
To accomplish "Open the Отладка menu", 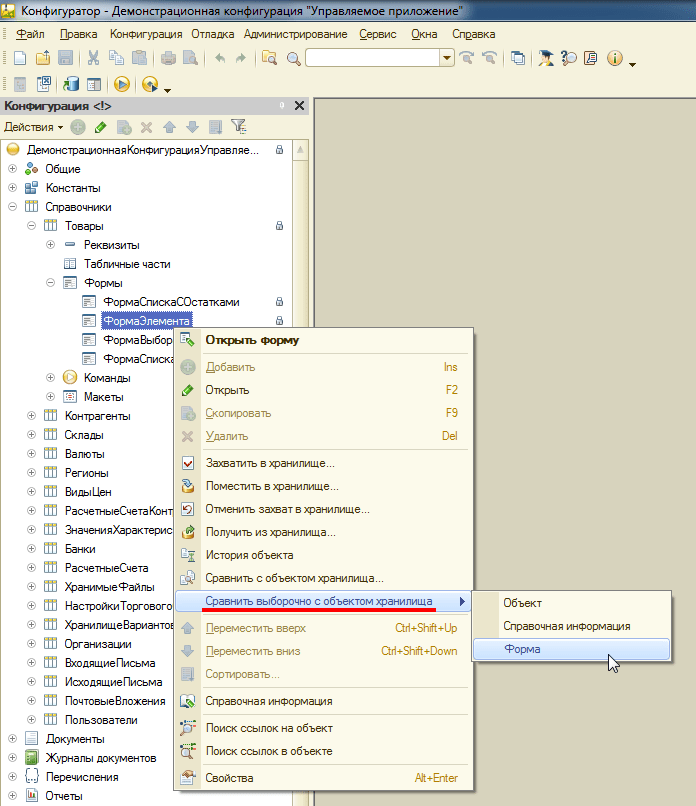I will [x=212, y=34].
